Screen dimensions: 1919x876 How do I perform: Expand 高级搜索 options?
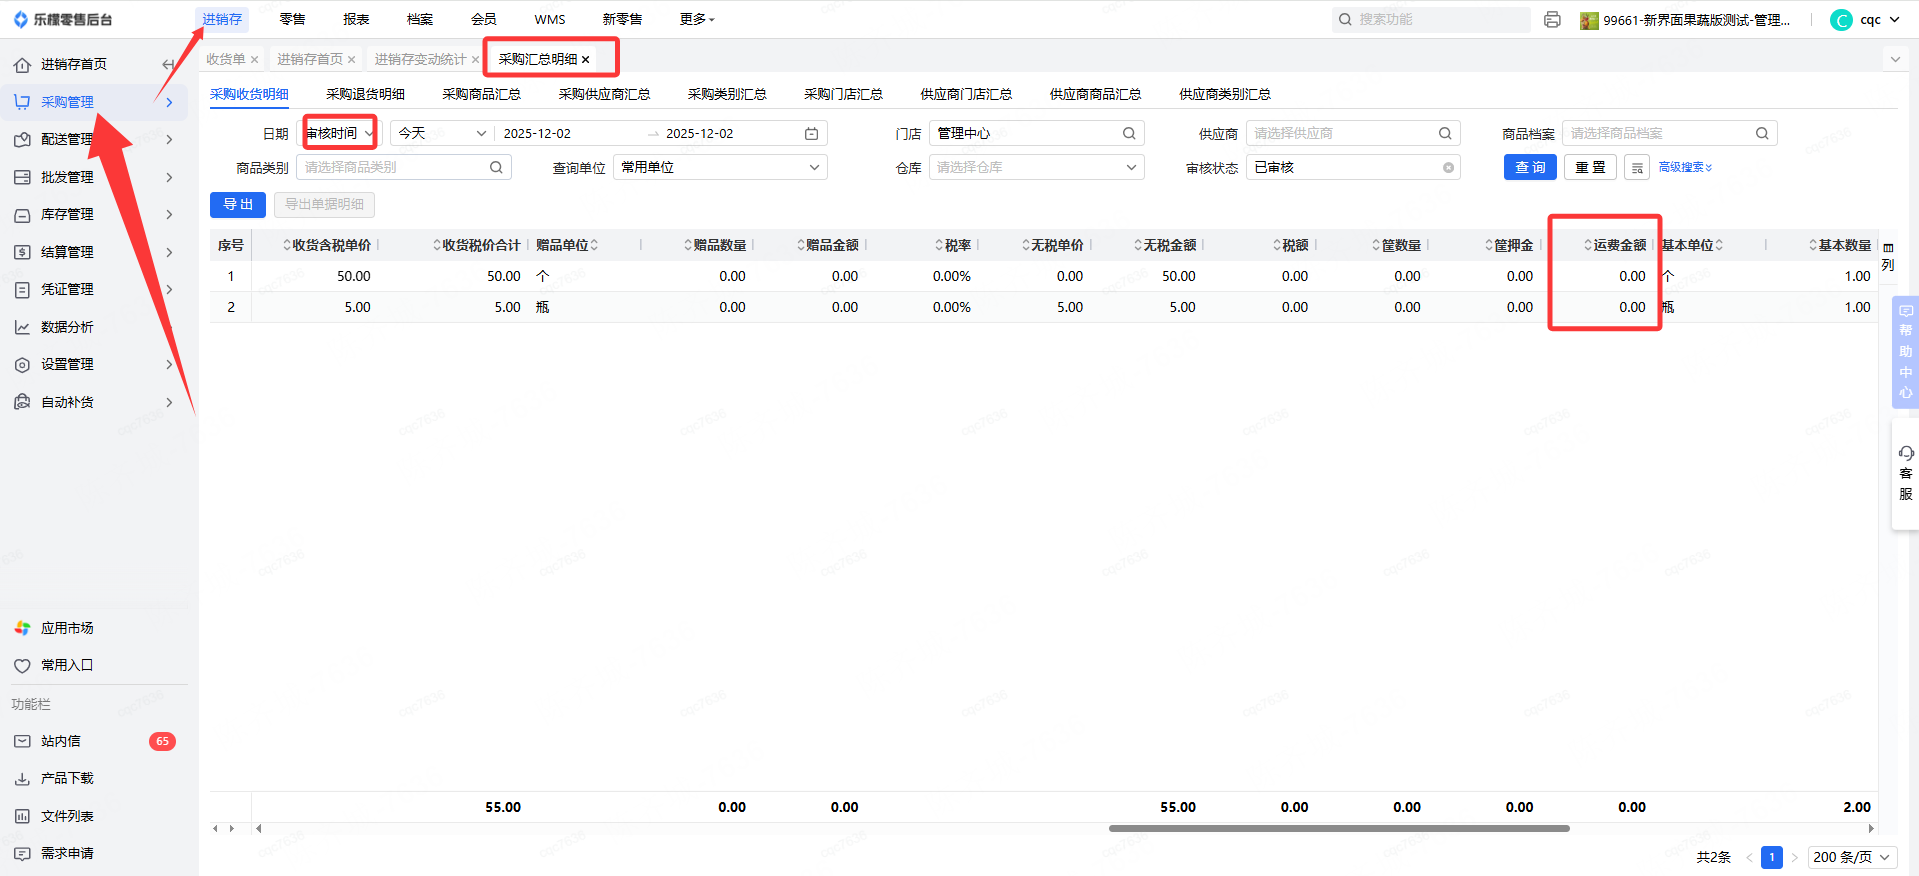click(1685, 167)
